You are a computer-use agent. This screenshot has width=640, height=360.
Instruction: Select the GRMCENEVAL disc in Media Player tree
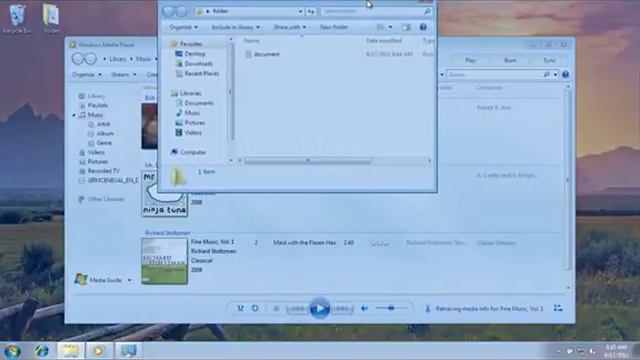click(113, 180)
